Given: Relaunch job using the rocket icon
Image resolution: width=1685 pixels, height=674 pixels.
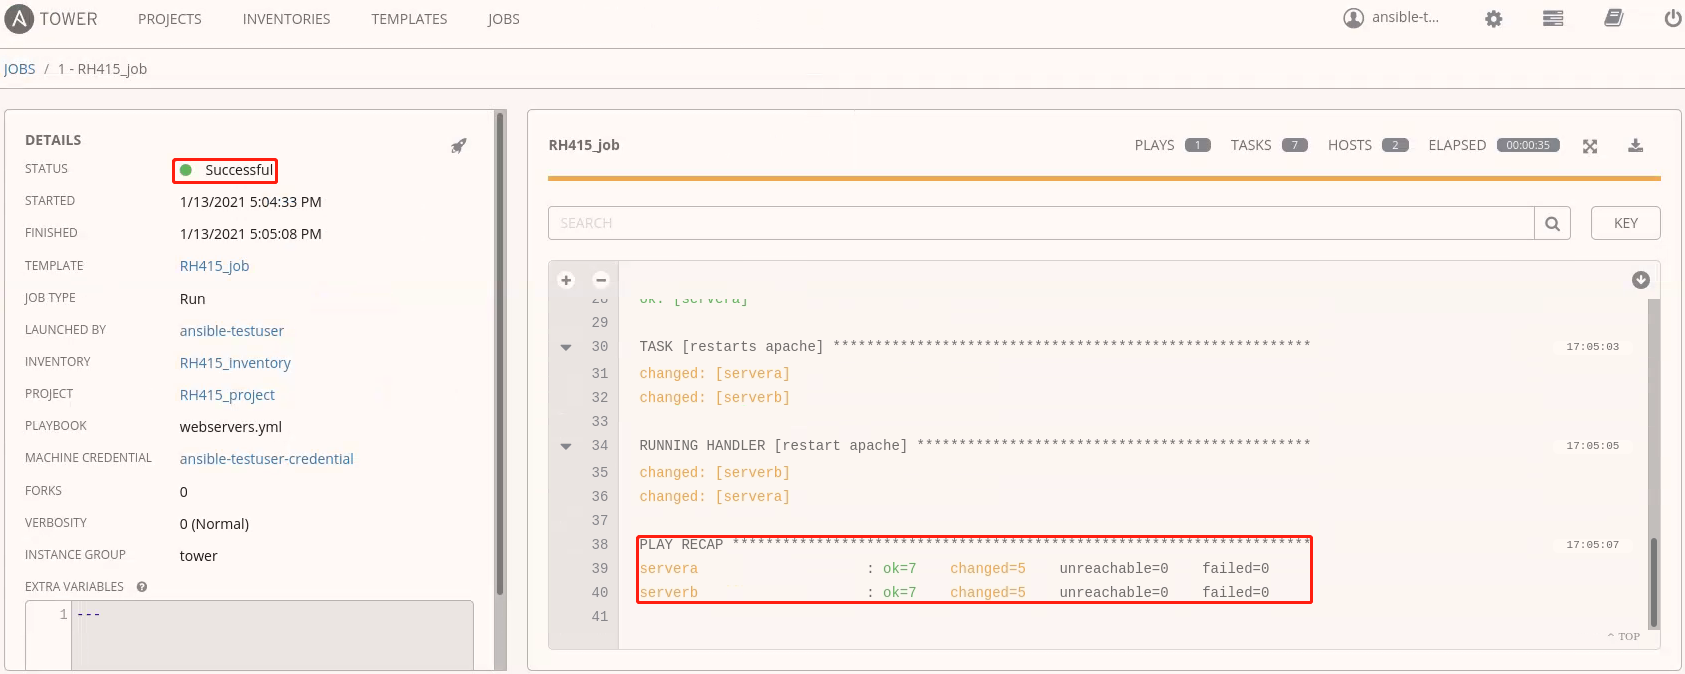Looking at the screenshot, I should click(x=458, y=146).
